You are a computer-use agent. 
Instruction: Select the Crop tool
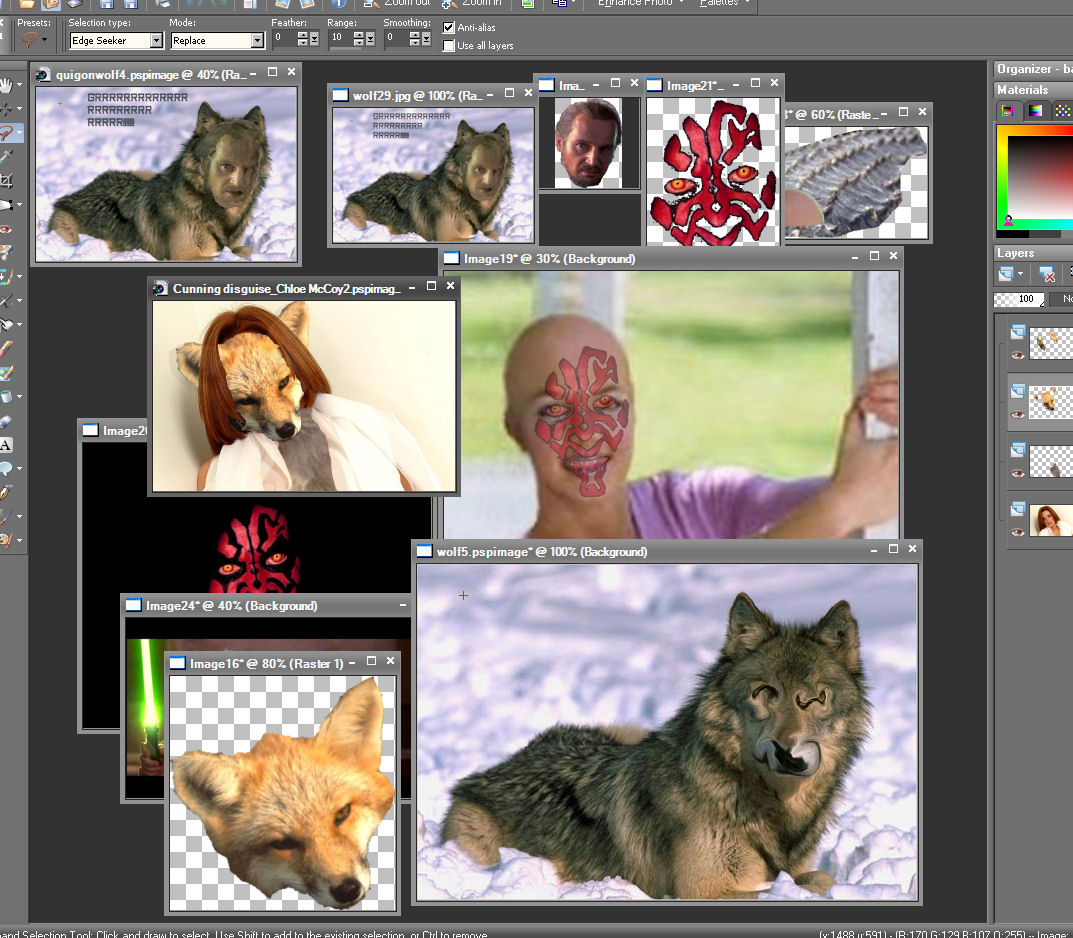click(6, 181)
